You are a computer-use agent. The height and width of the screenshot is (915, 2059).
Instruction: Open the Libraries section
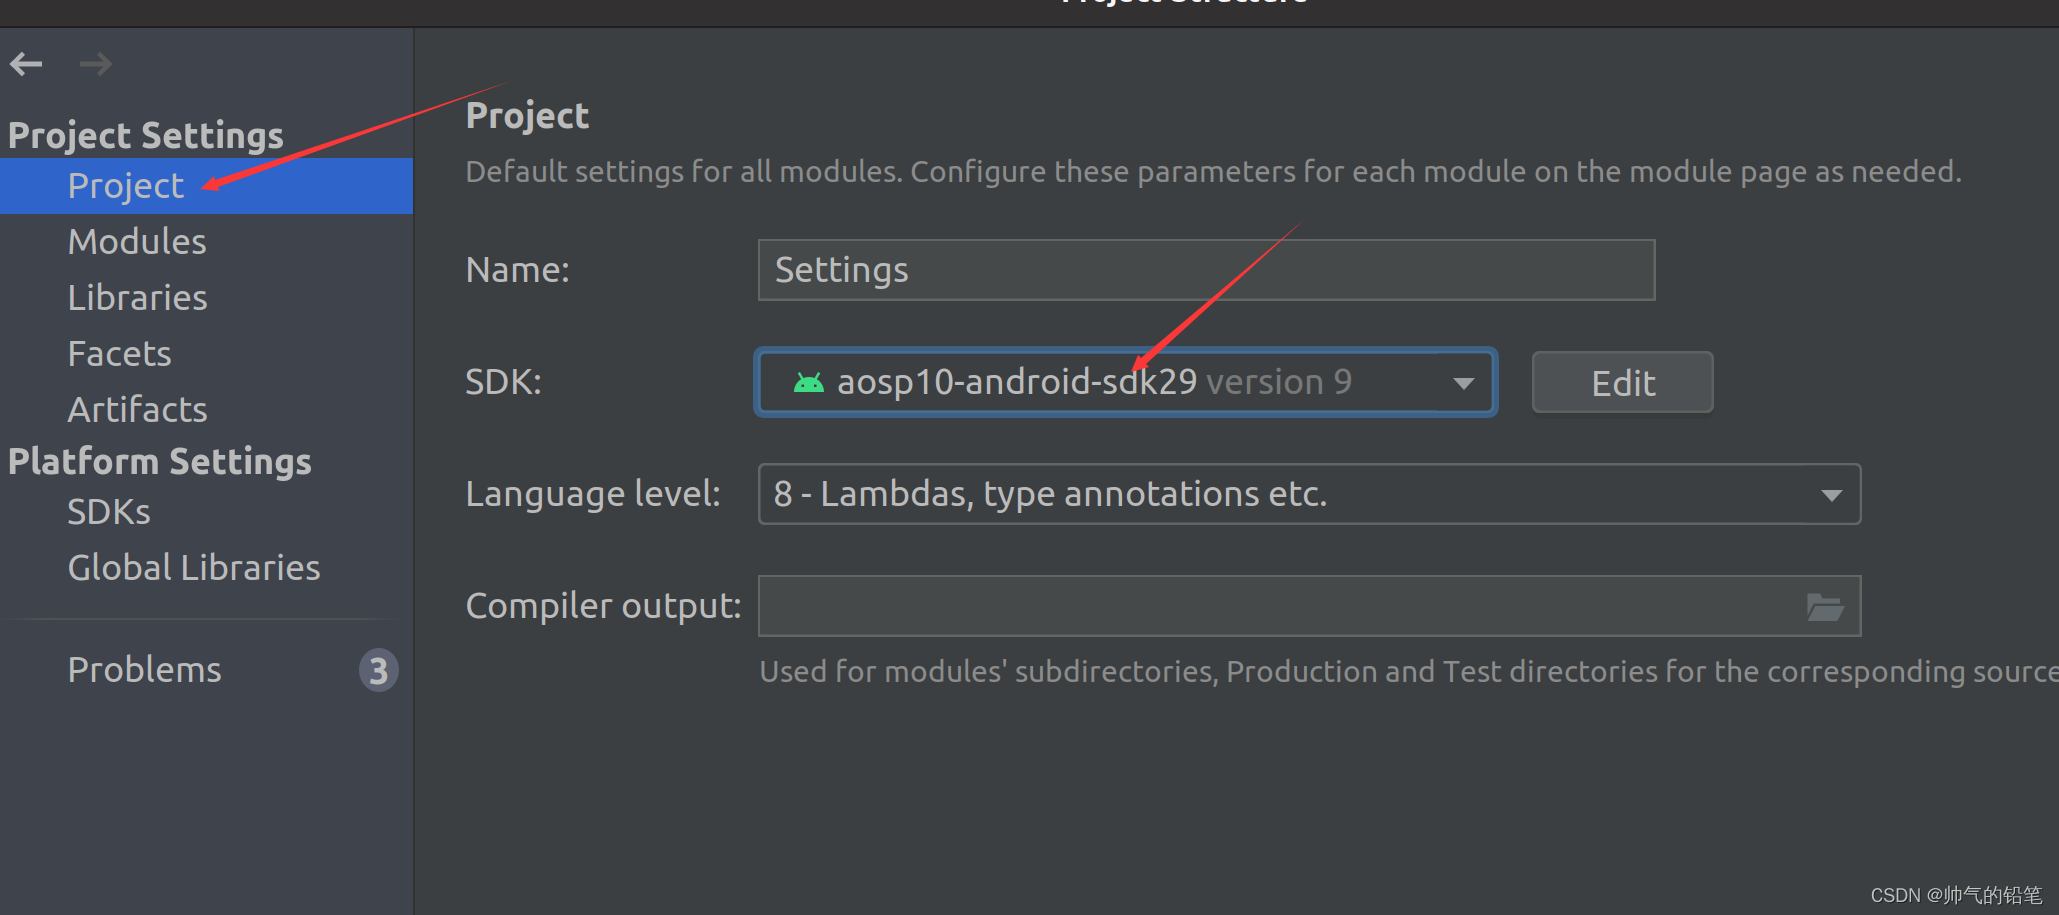[137, 297]
